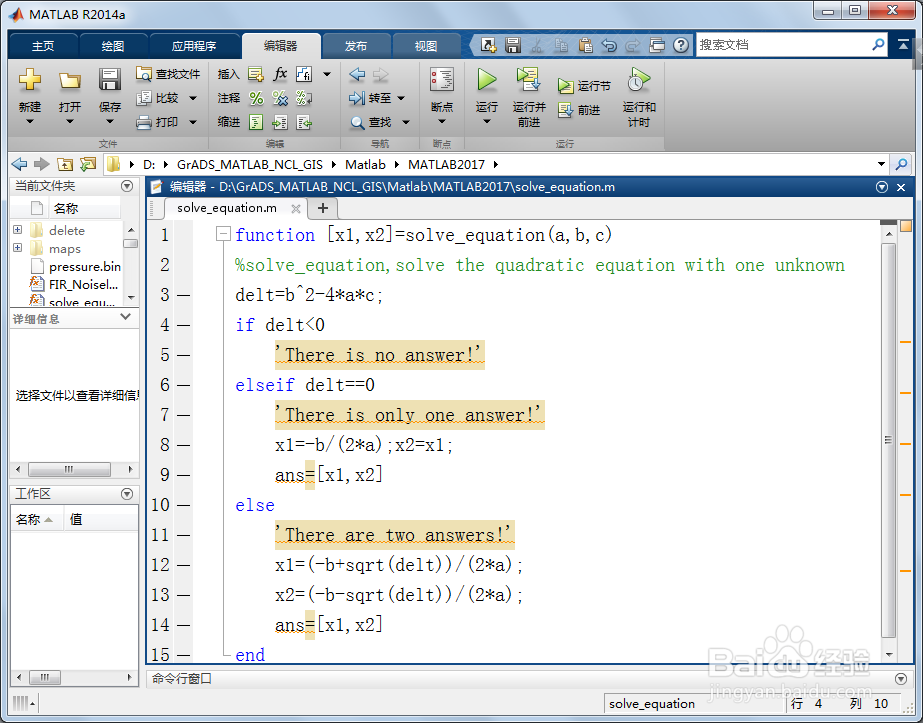Open the Workspace panel actions menu

click(127, 493)
